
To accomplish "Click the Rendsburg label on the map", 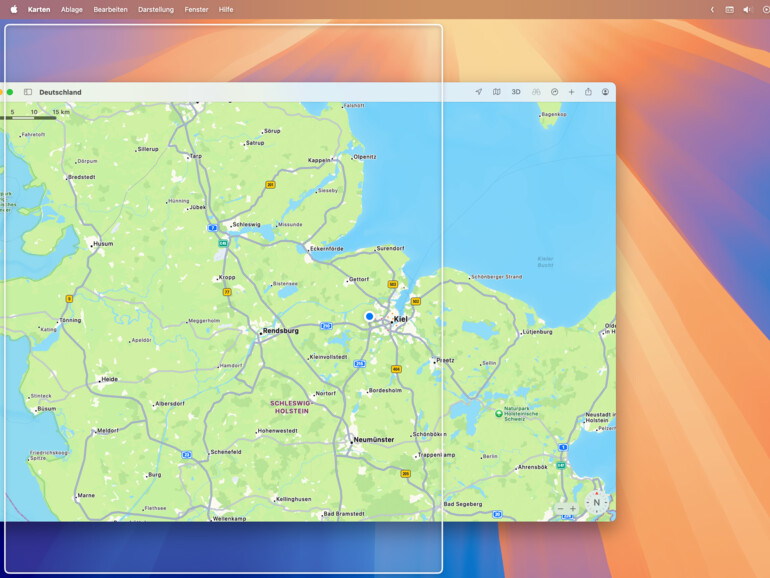I will [280, 330].
